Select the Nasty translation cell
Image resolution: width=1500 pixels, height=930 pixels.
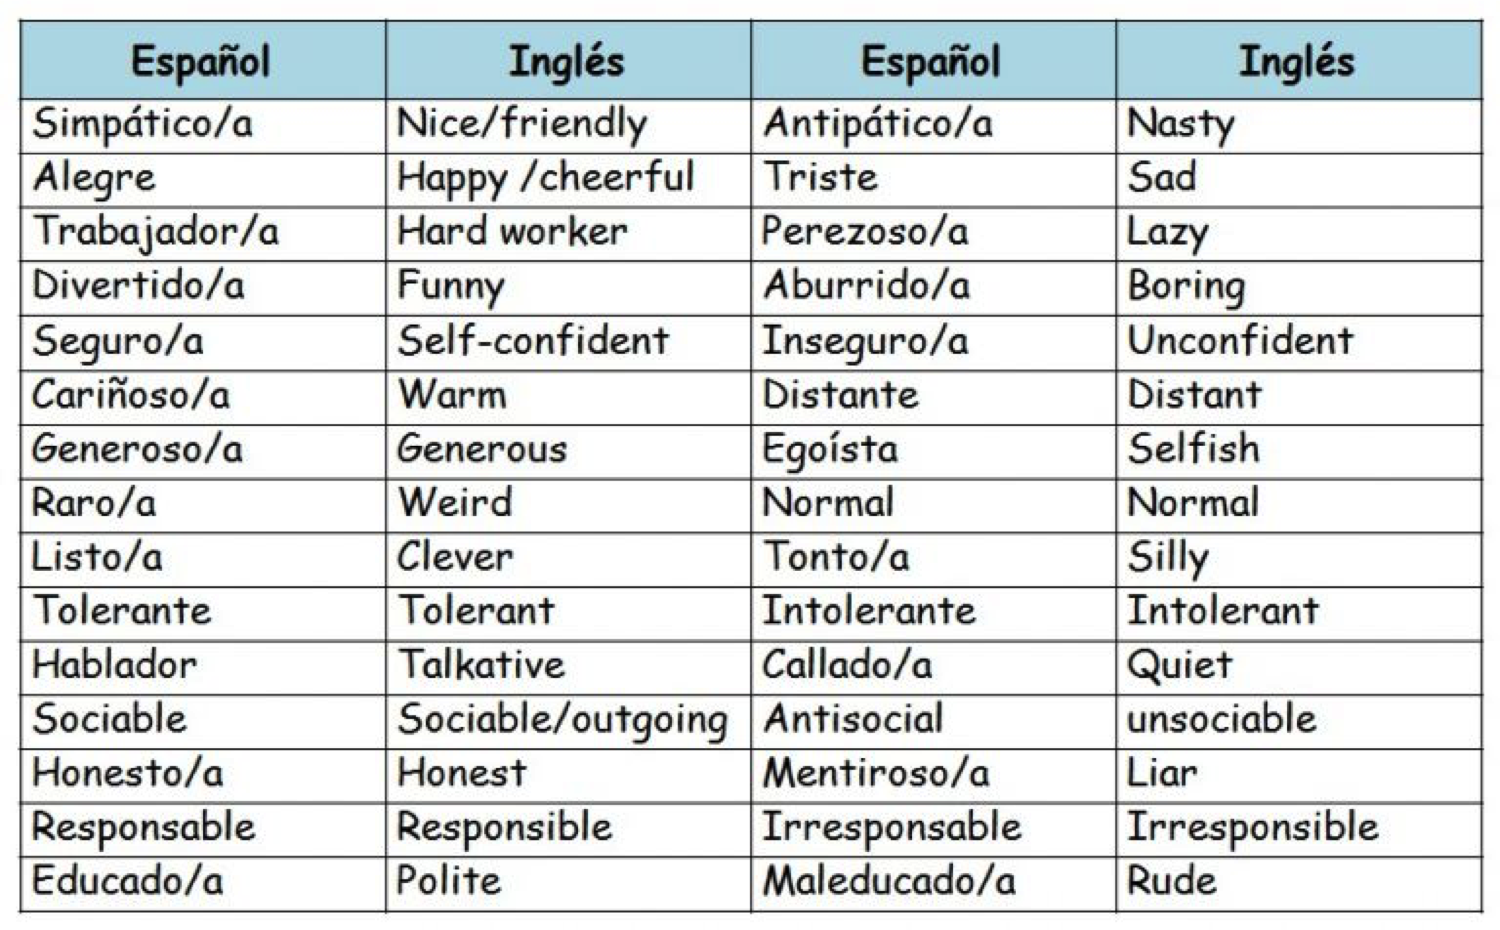point(1181,124)
